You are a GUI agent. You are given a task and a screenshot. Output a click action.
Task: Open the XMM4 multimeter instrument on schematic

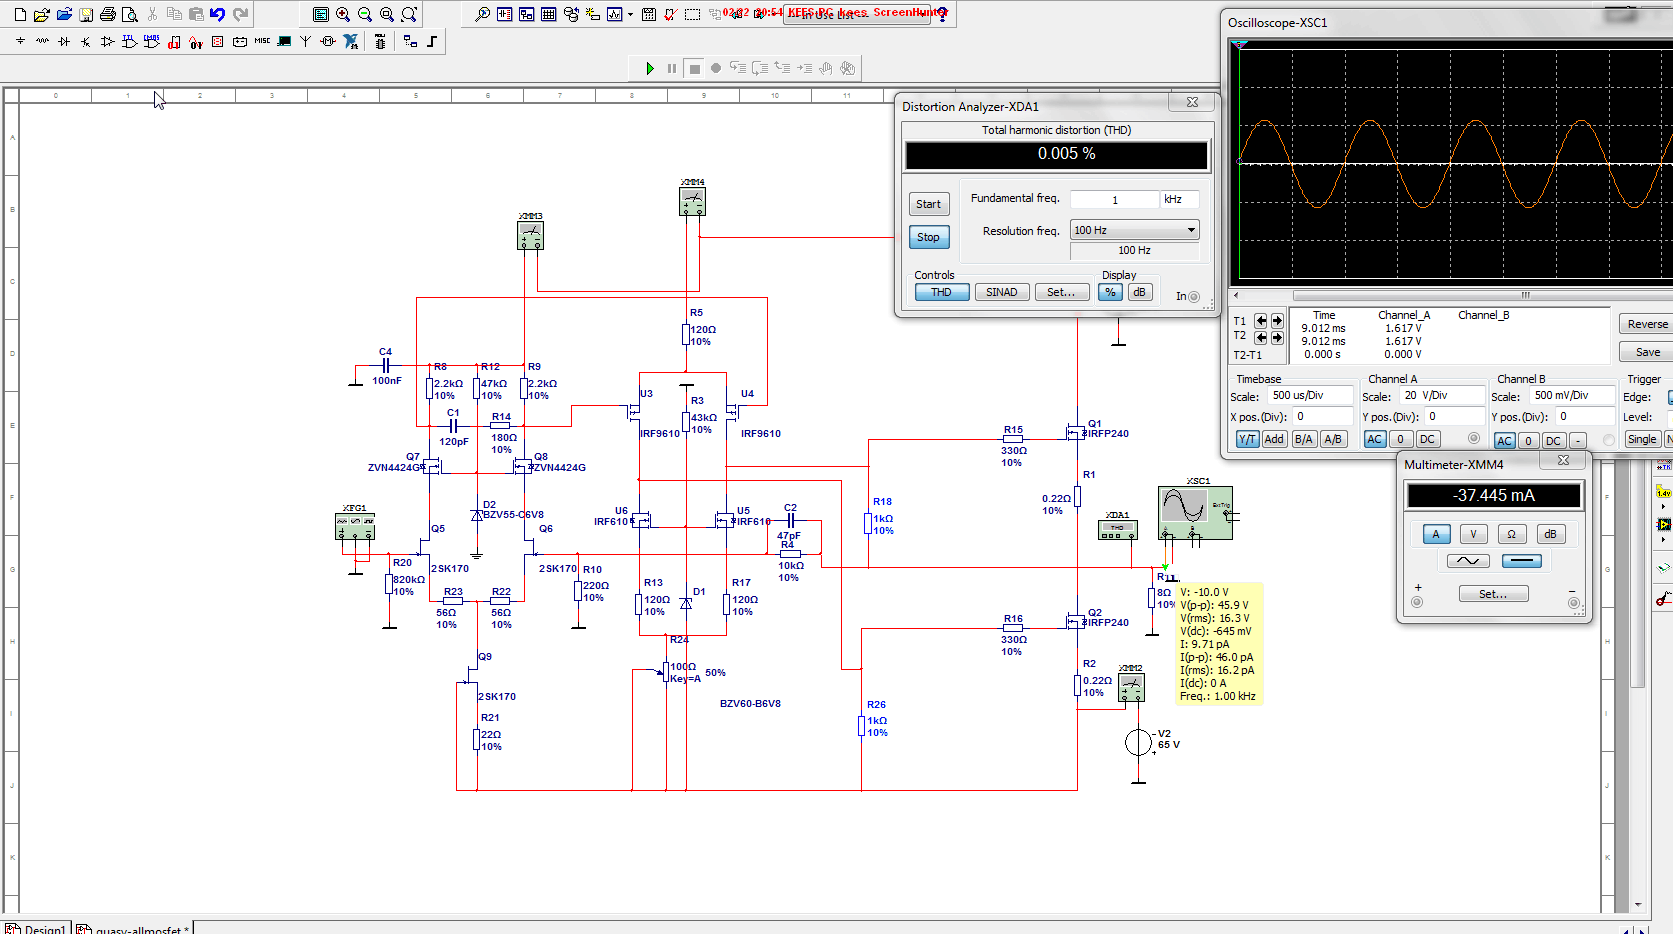point(692,201)
